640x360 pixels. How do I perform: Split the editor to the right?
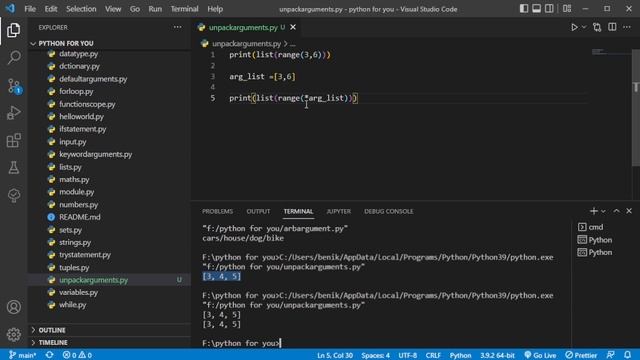[612, 27]
